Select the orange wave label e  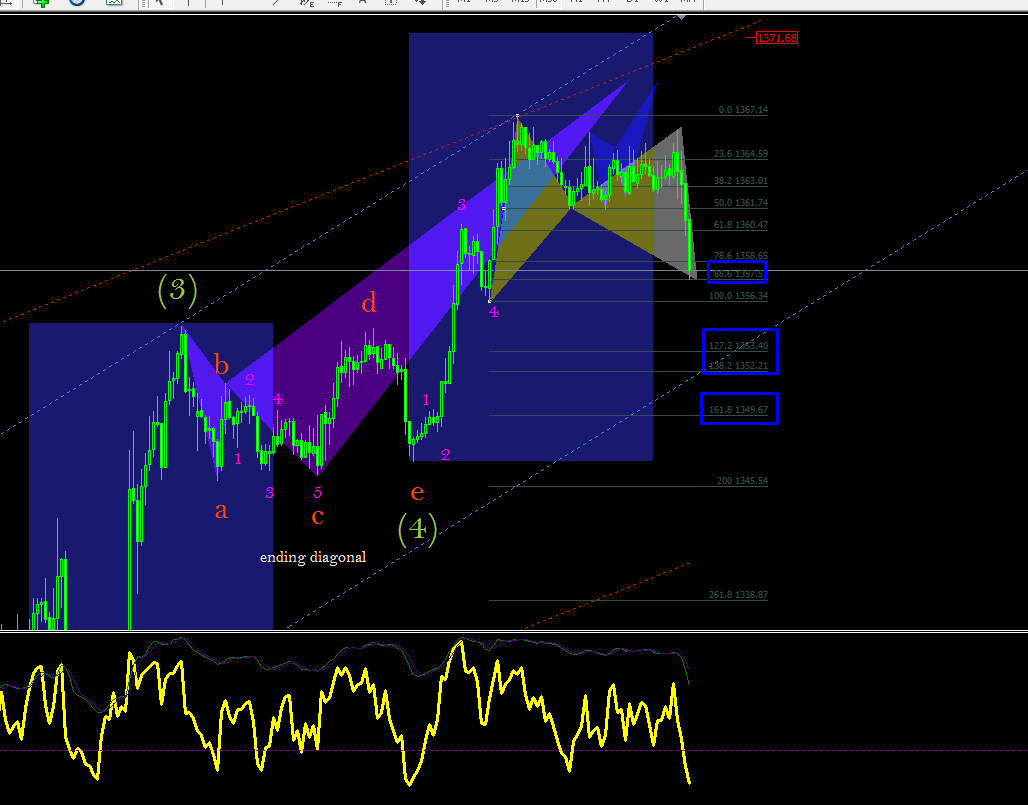point(417,492)
